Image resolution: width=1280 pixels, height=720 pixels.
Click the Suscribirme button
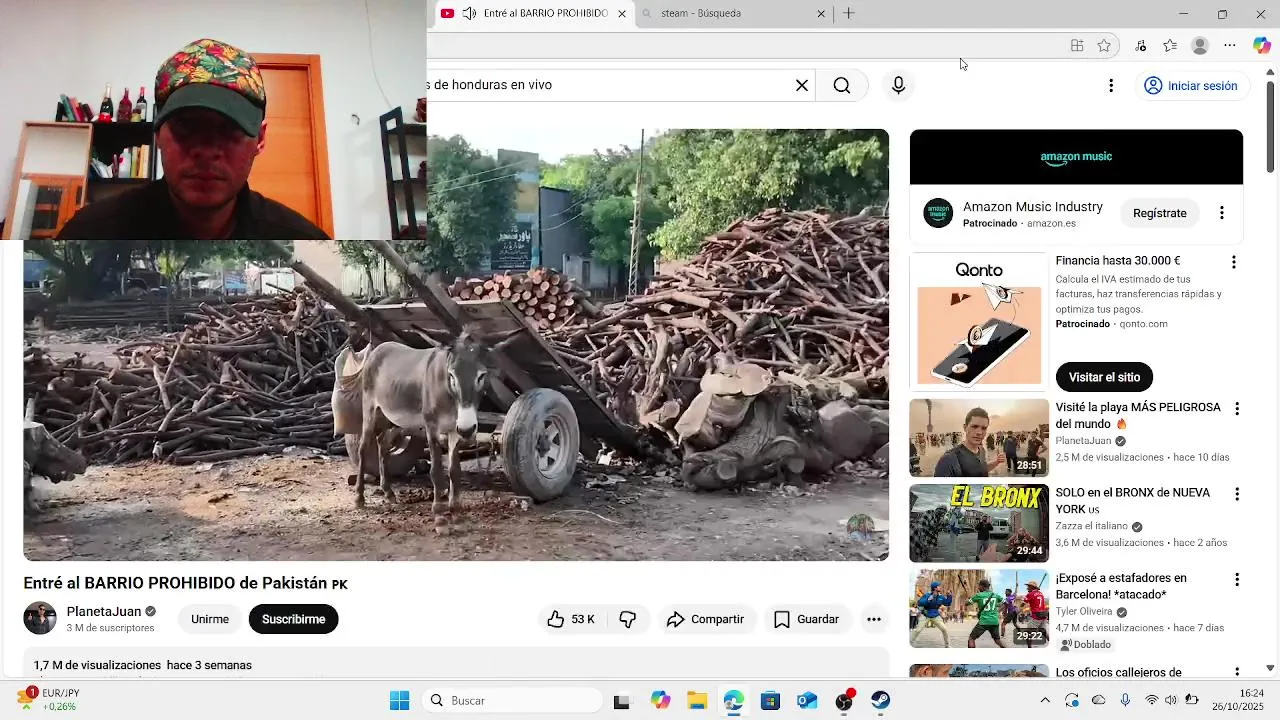293,619
